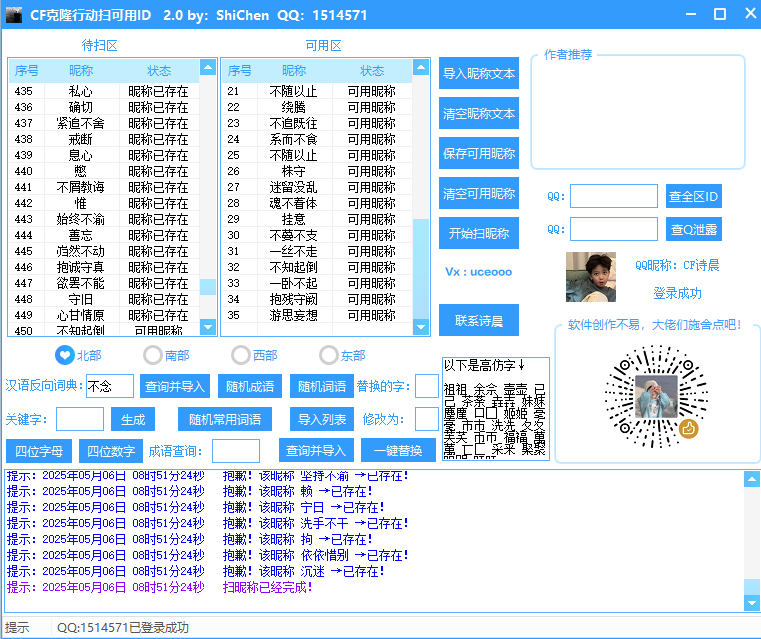Viewport: 761px width, 639px height.
Task: Click 昵称 column header in 待扫区
Action: tap(81, 71)
